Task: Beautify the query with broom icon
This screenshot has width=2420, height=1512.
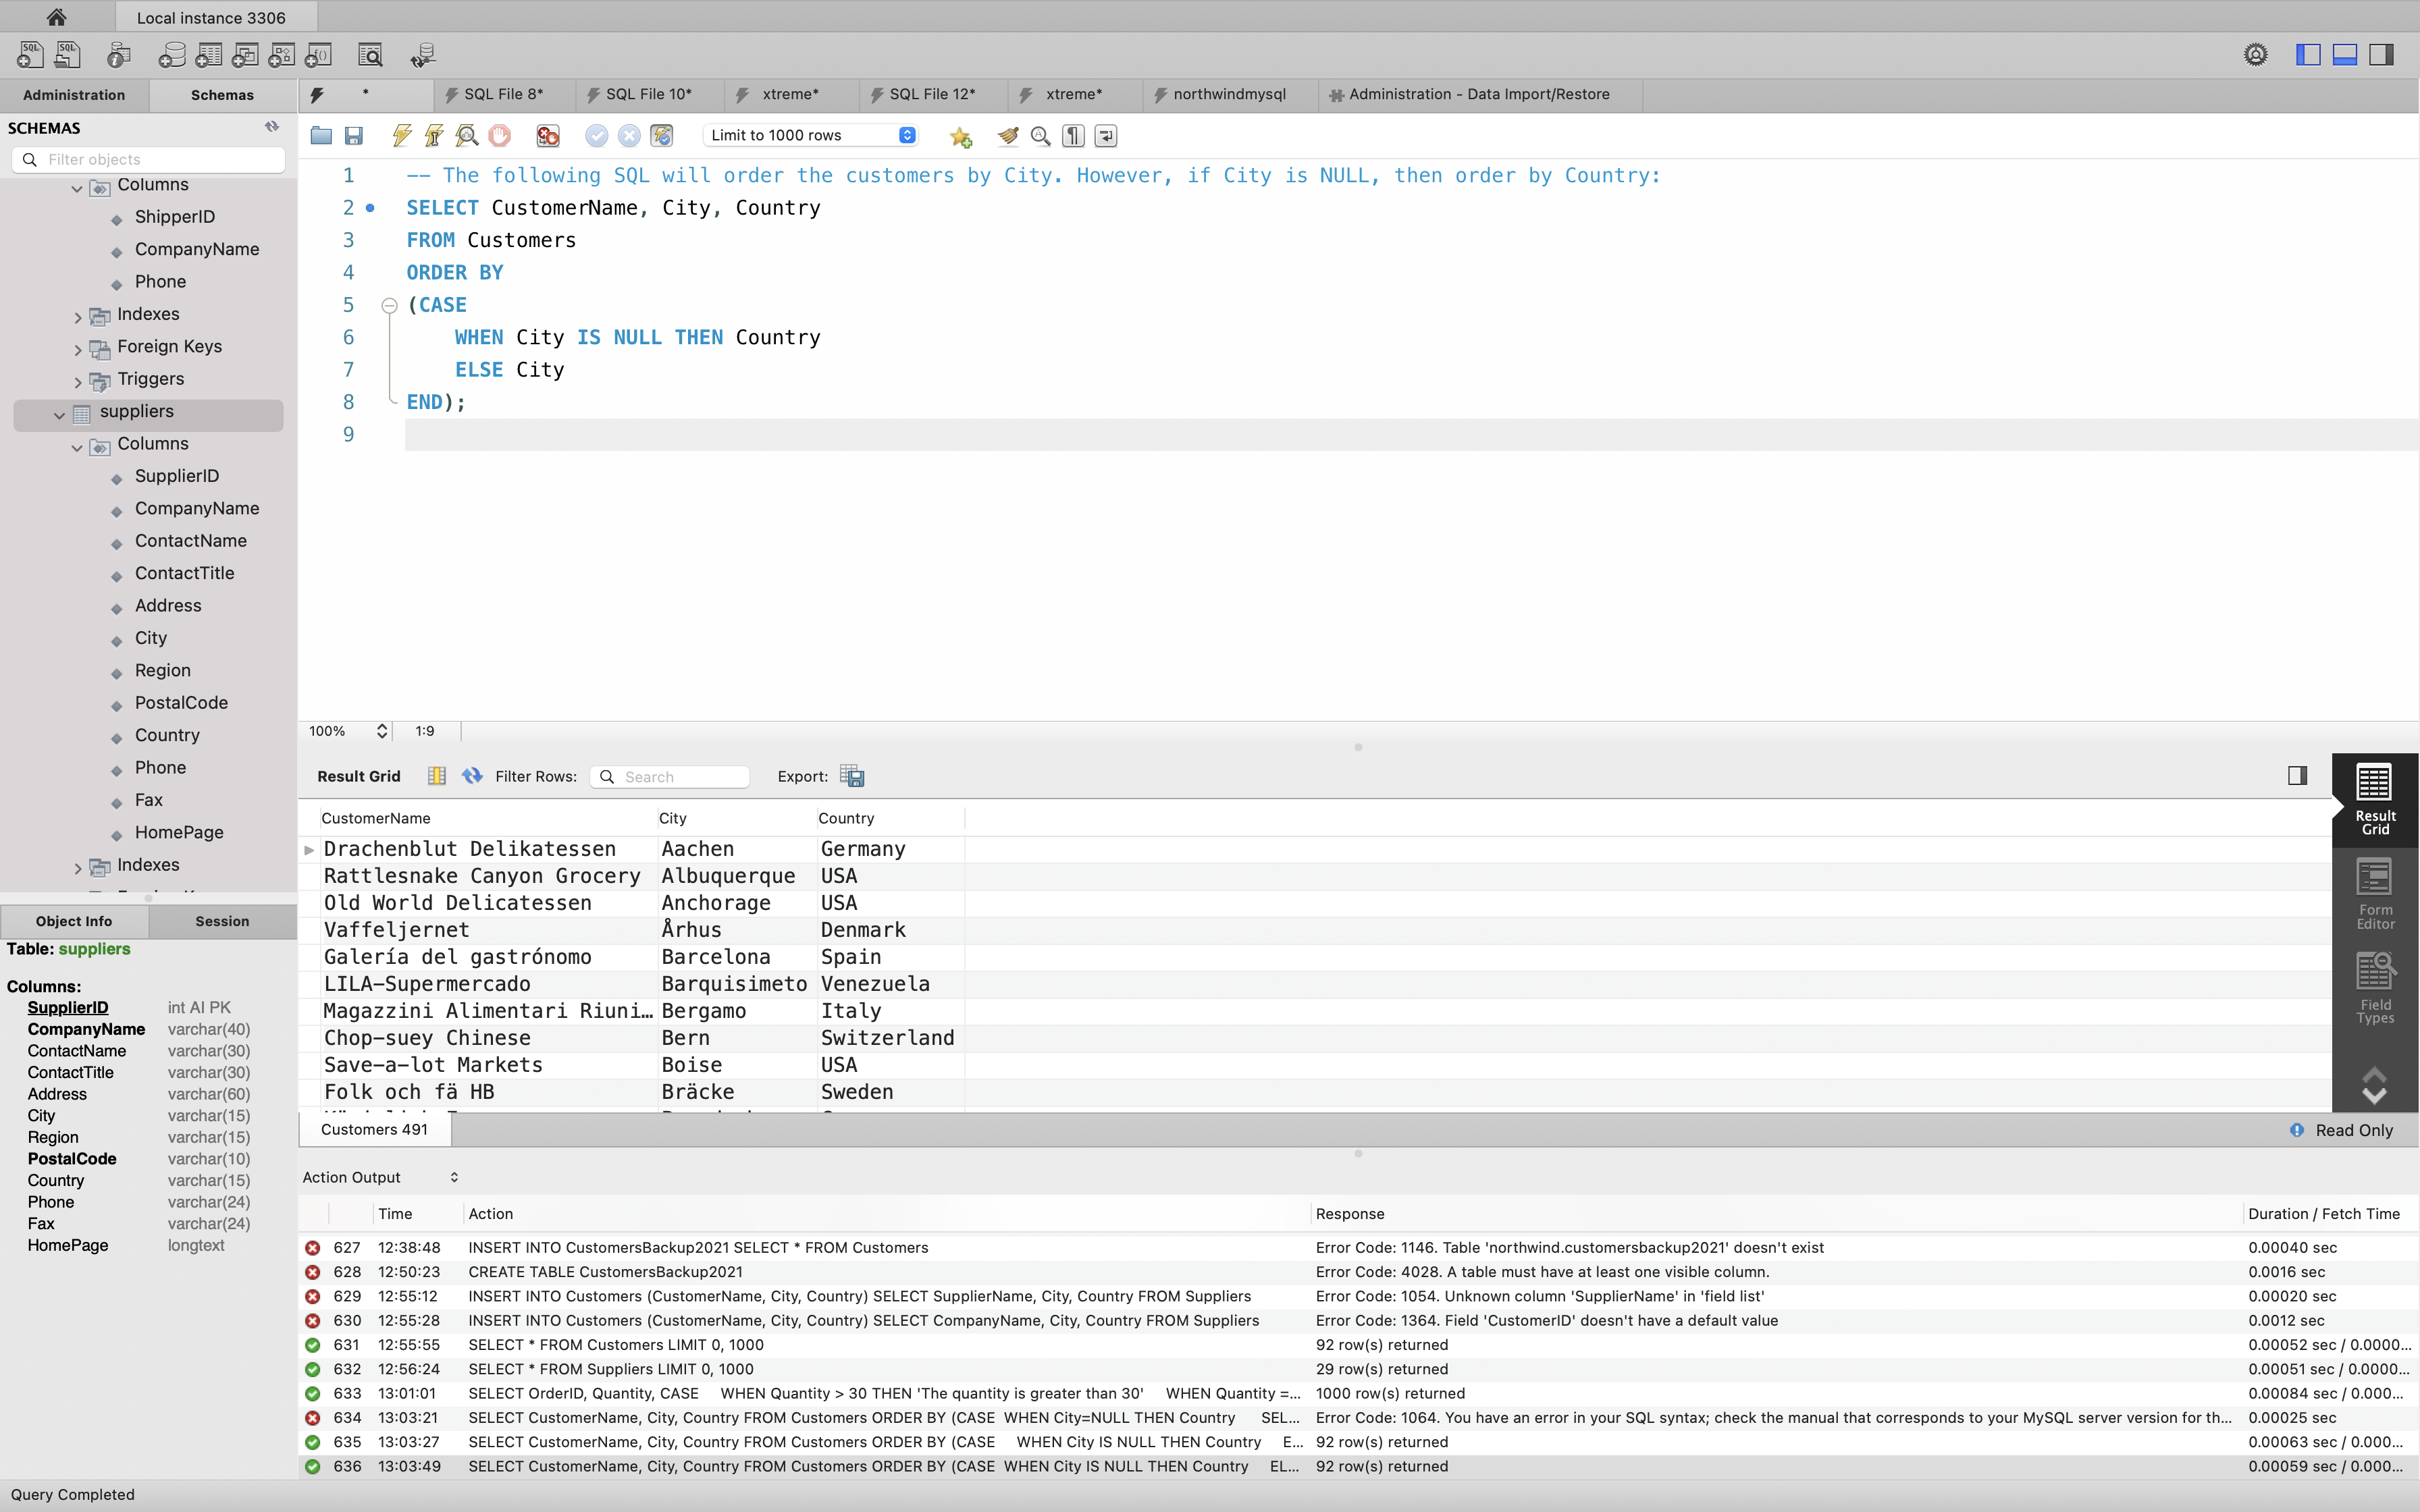Action: [x=1007, y=135]
